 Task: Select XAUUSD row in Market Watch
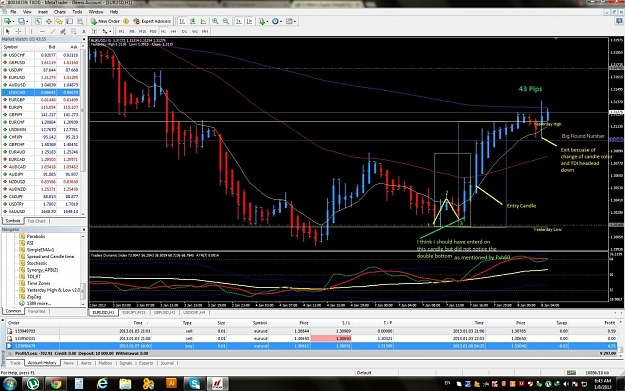pos(41,211)
